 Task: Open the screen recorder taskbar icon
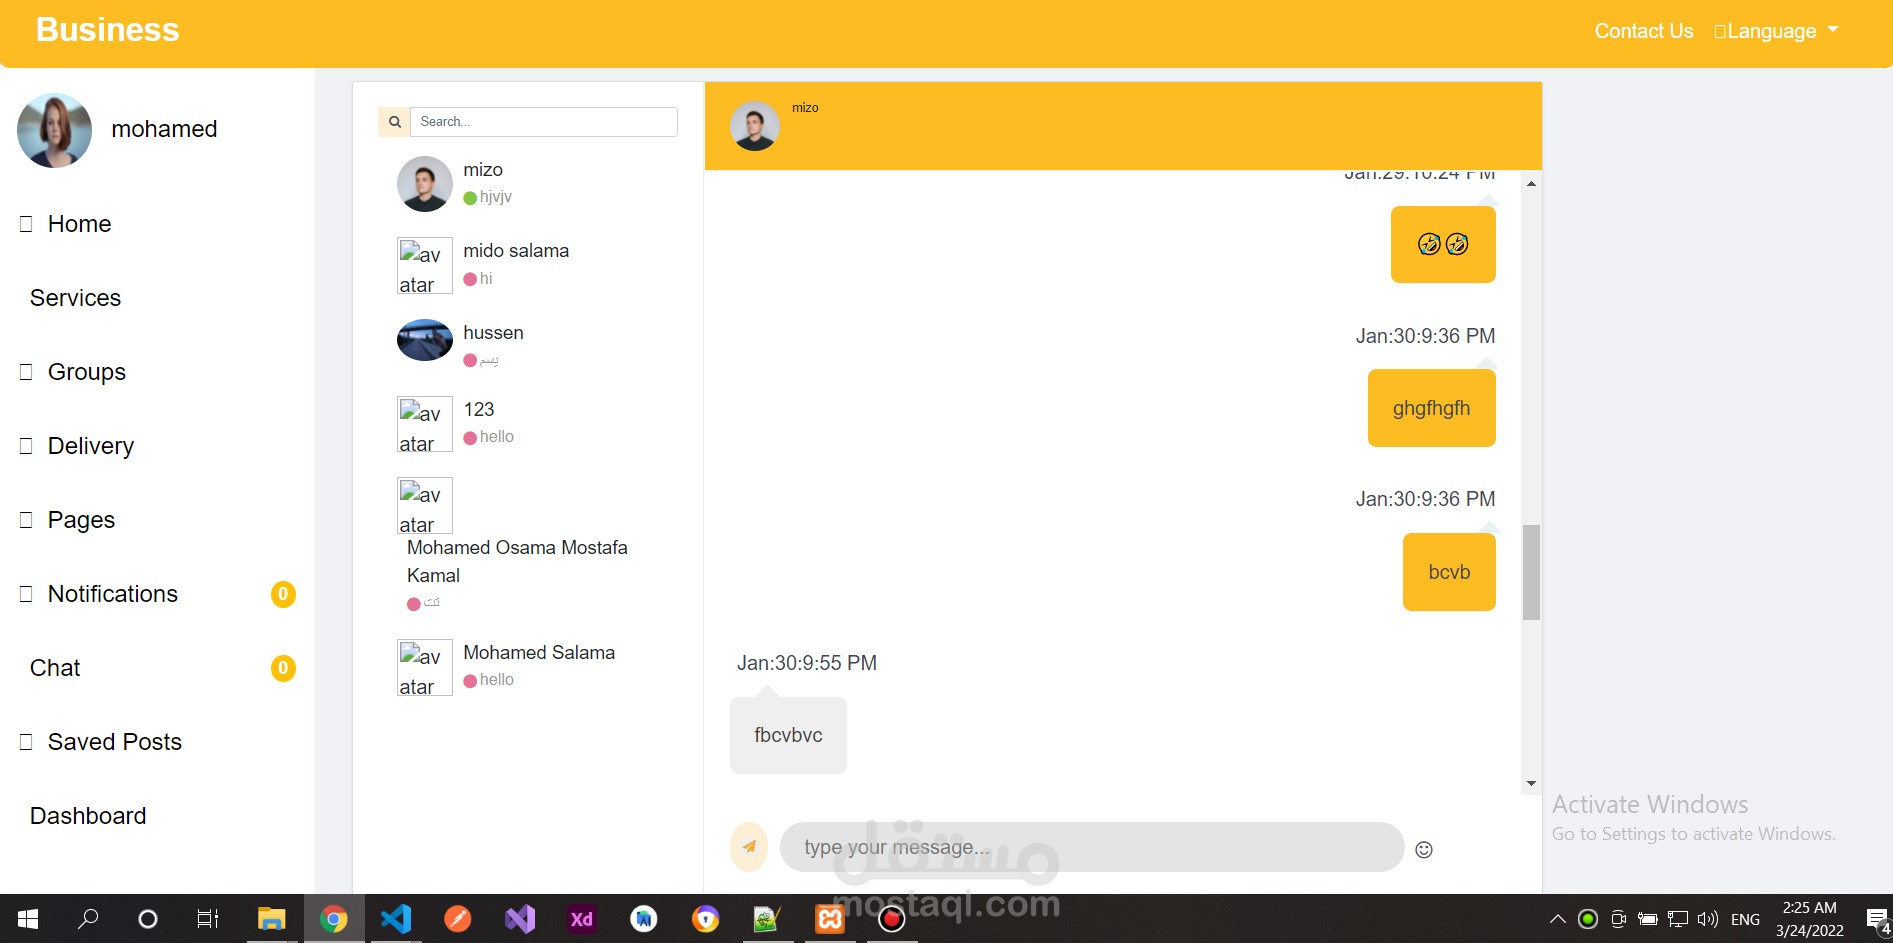pos(892,919)
